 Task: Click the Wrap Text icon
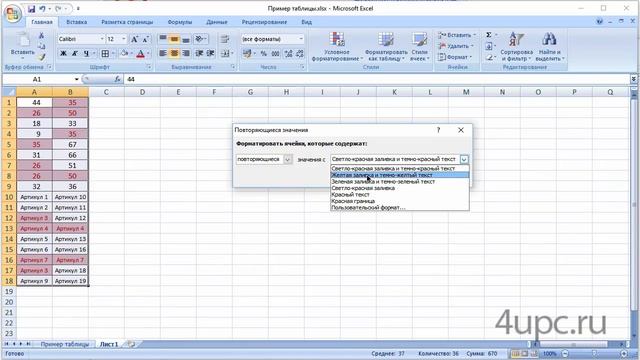tap(225, 39)
